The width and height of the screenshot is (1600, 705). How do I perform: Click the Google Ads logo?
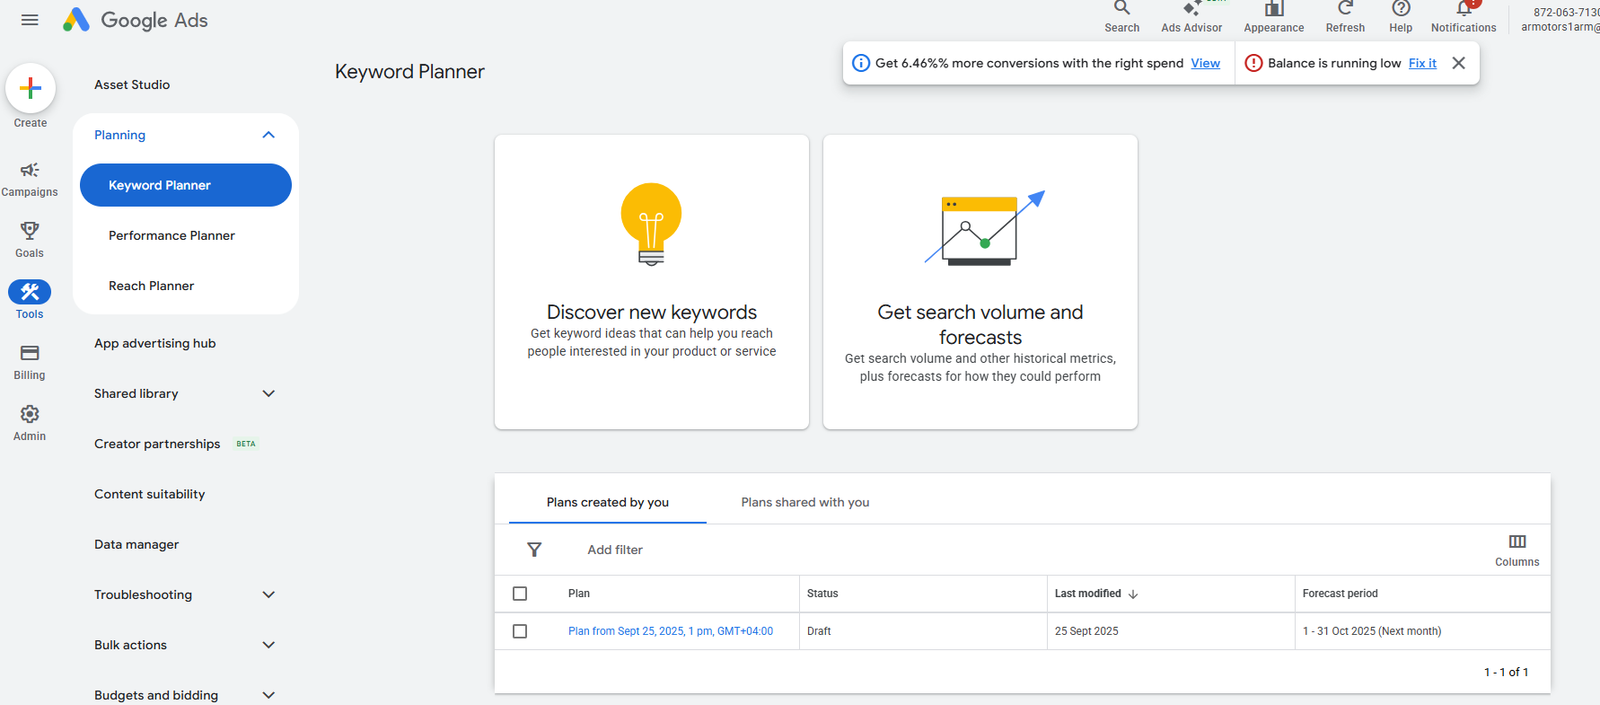point(135,20)
